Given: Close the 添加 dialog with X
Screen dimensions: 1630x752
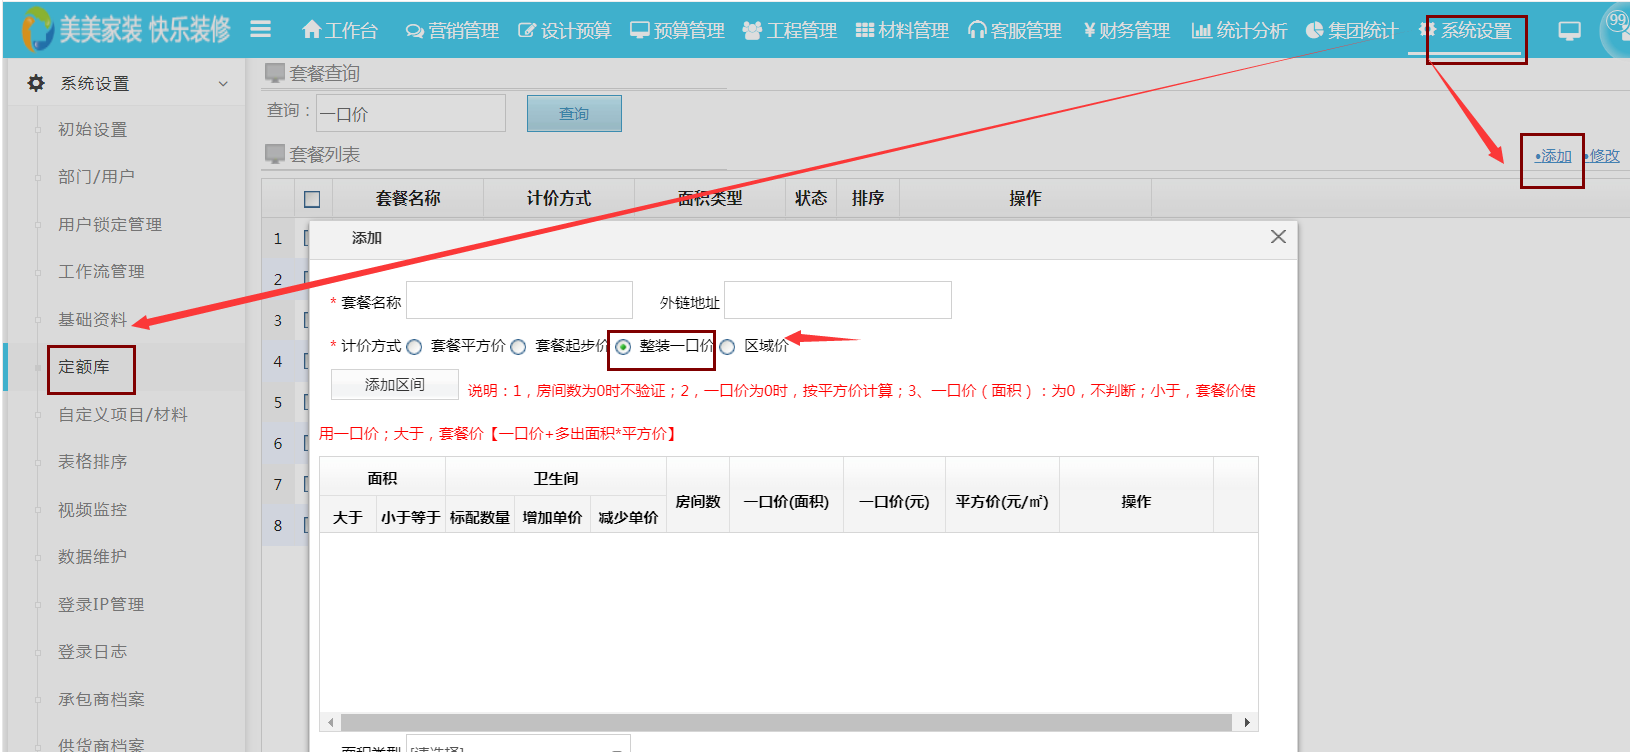Looking at the screenshot, I should coord(1278,237).
